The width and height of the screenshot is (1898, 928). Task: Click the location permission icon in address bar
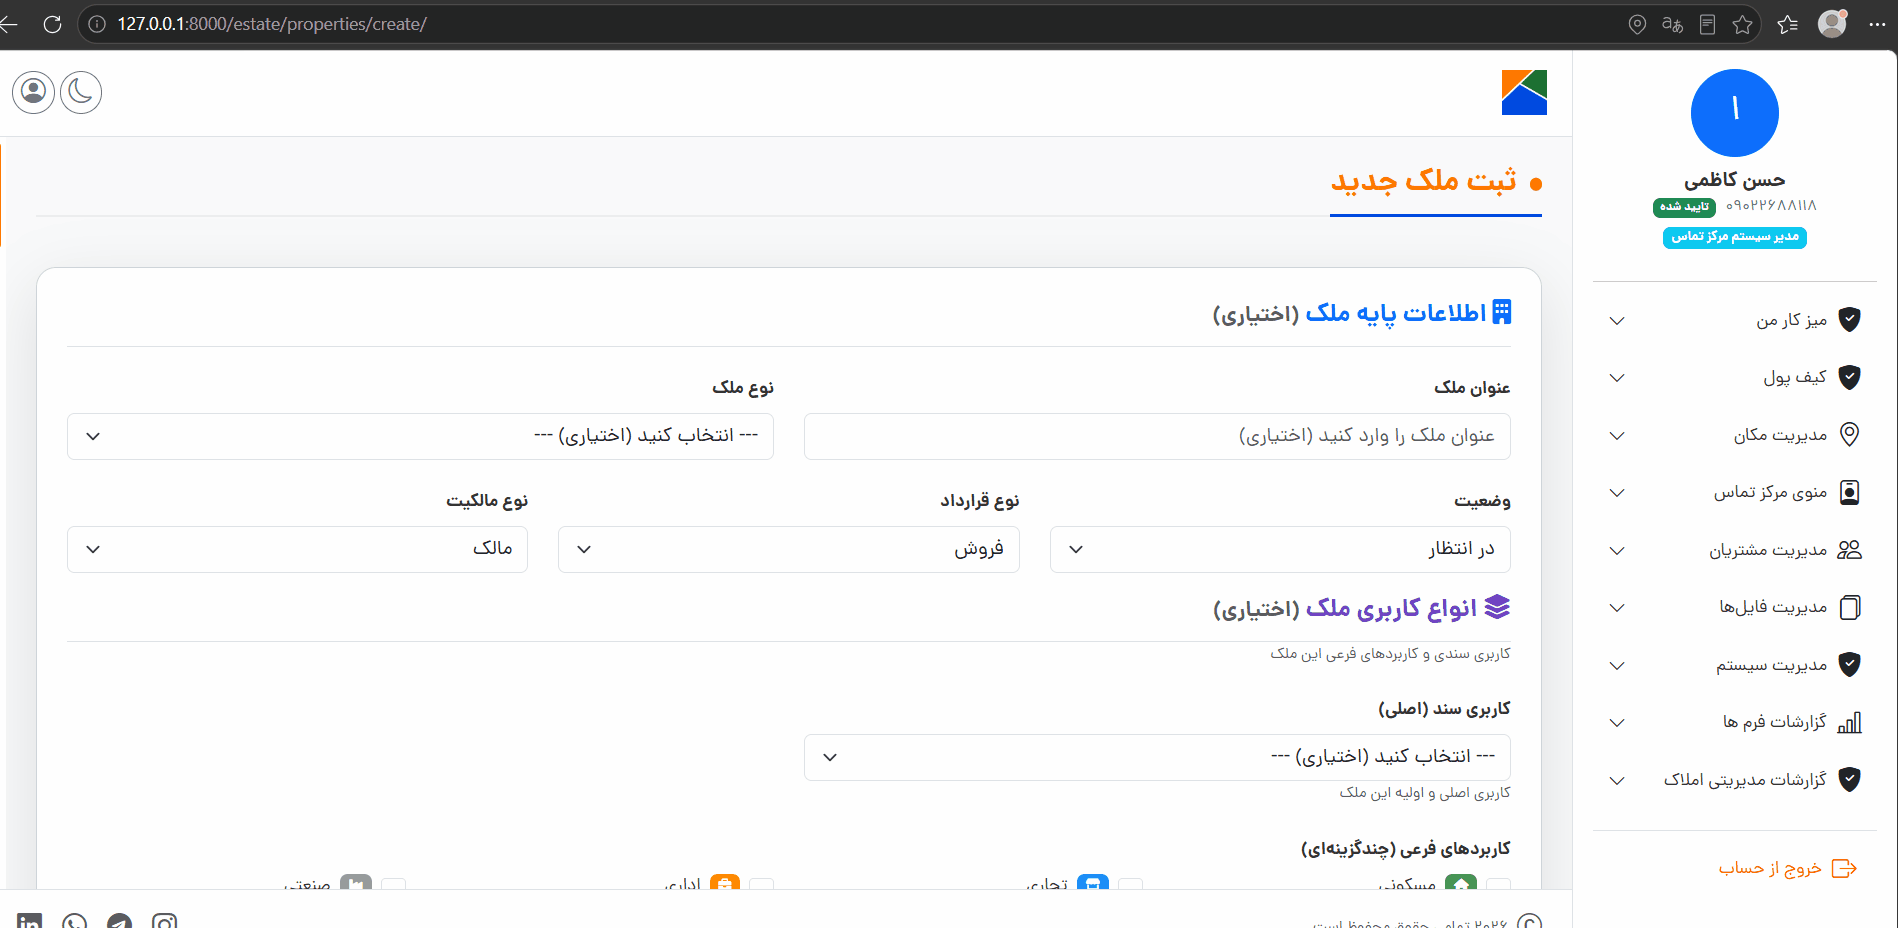1637,24
